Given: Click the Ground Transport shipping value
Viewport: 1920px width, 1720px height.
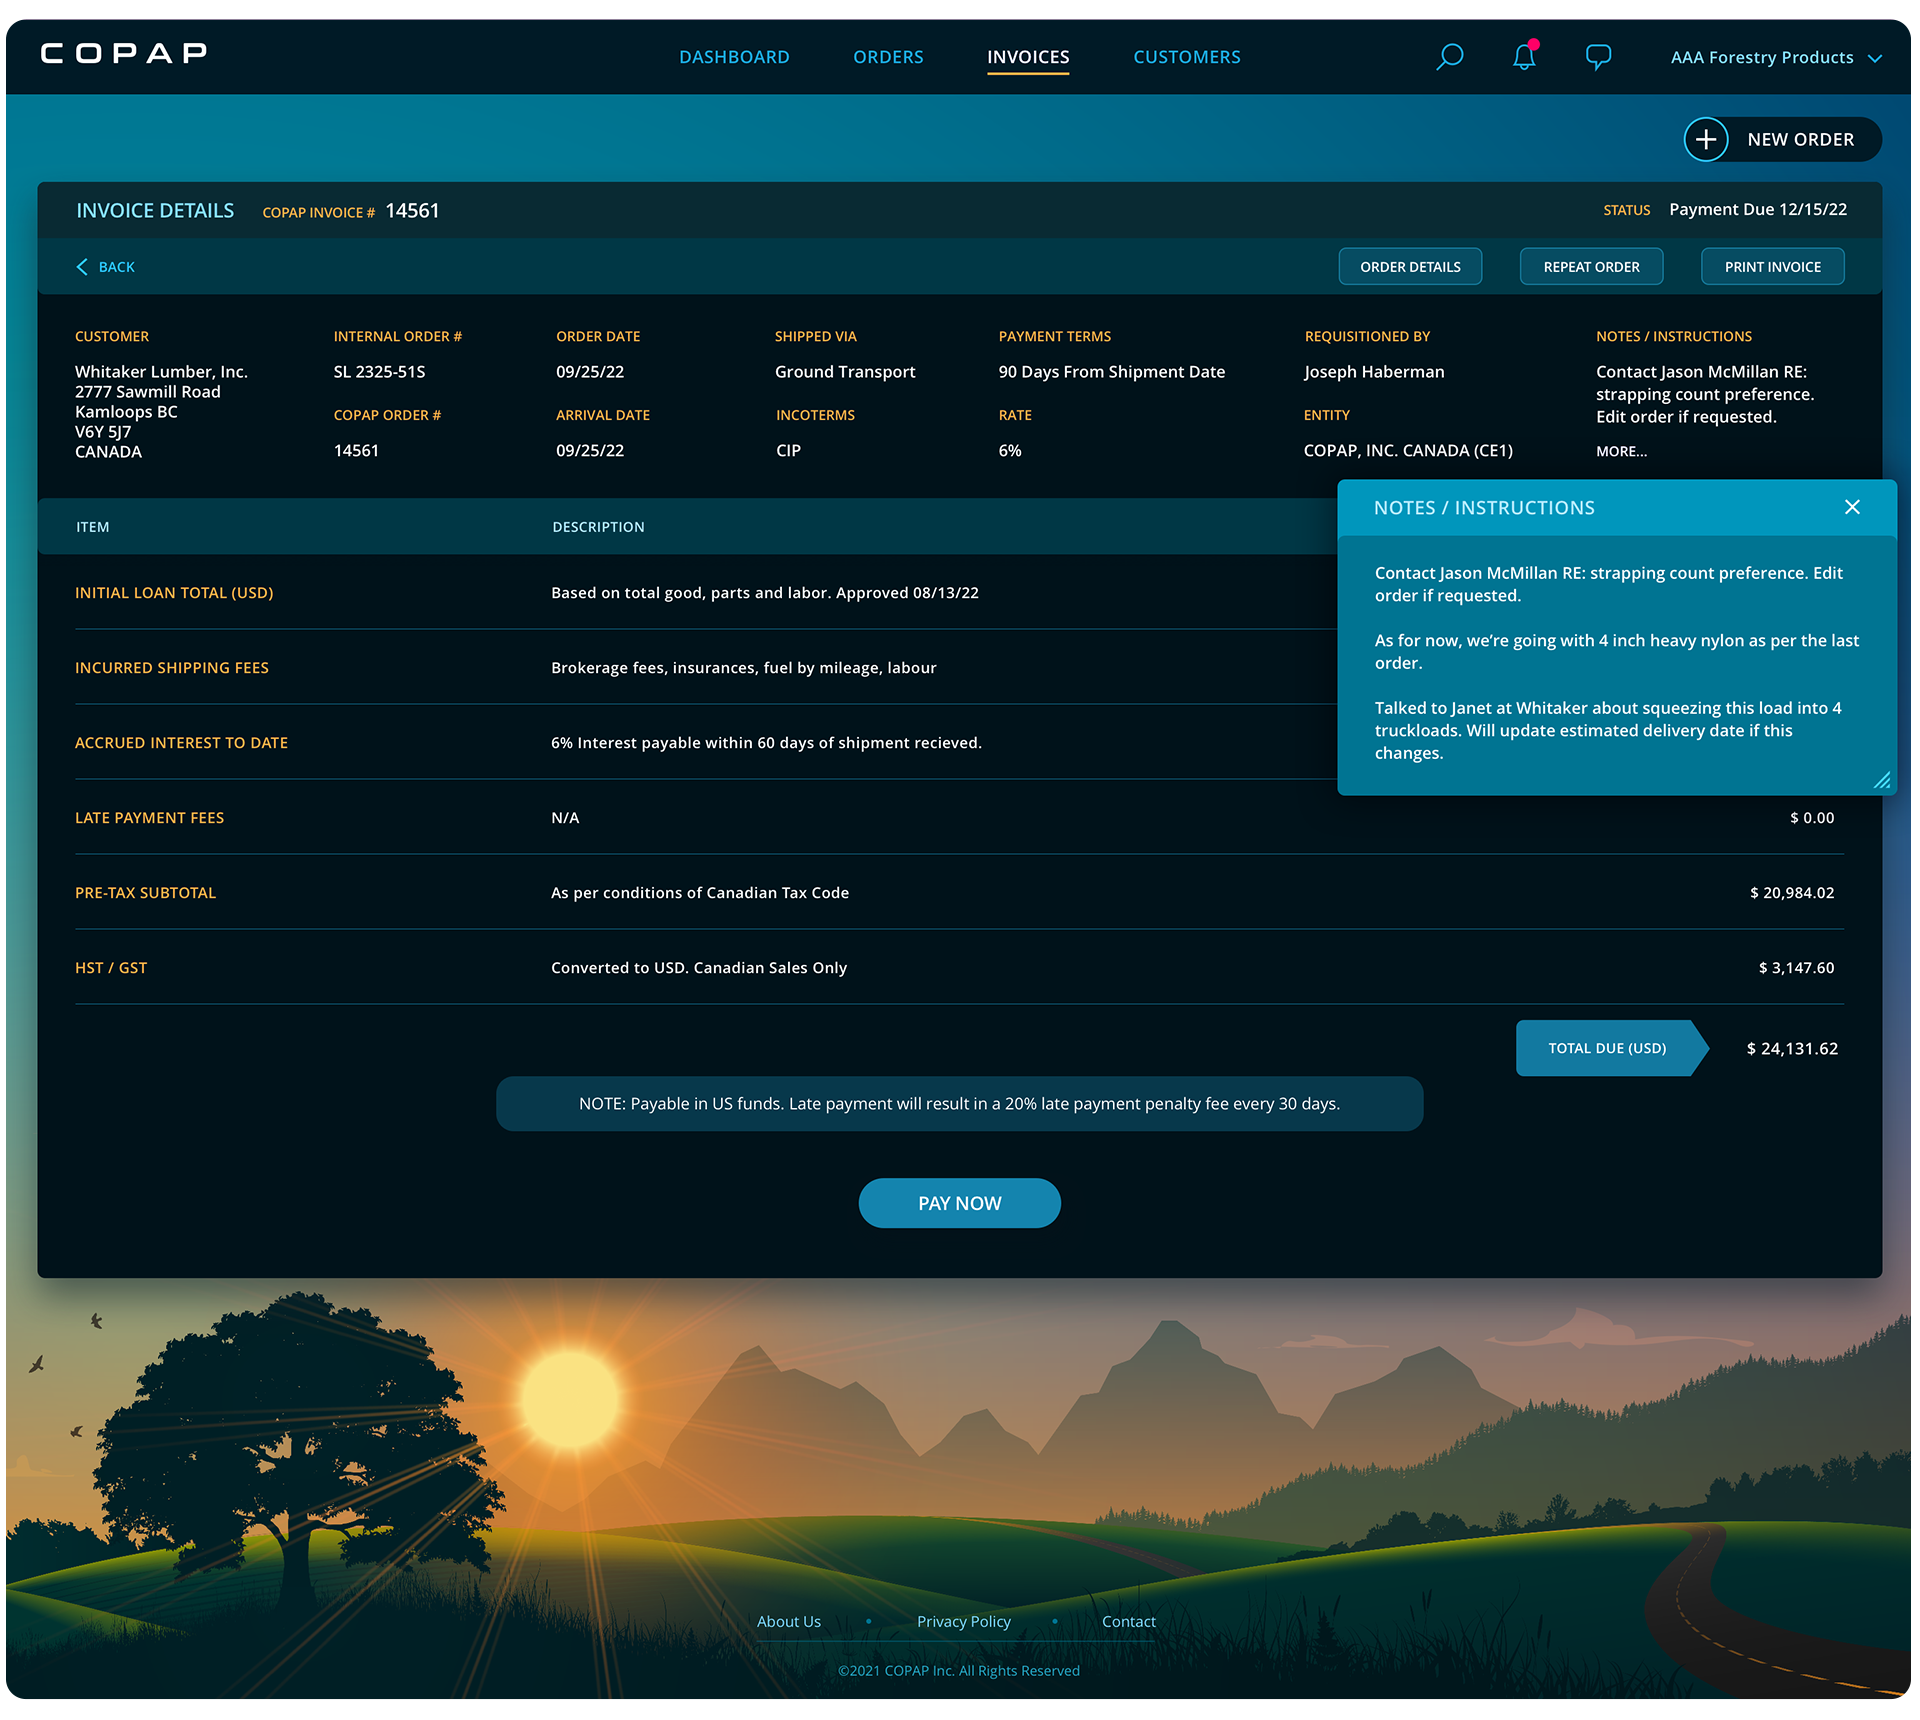Looking at the screenshot, I should [x=845, y=372].
